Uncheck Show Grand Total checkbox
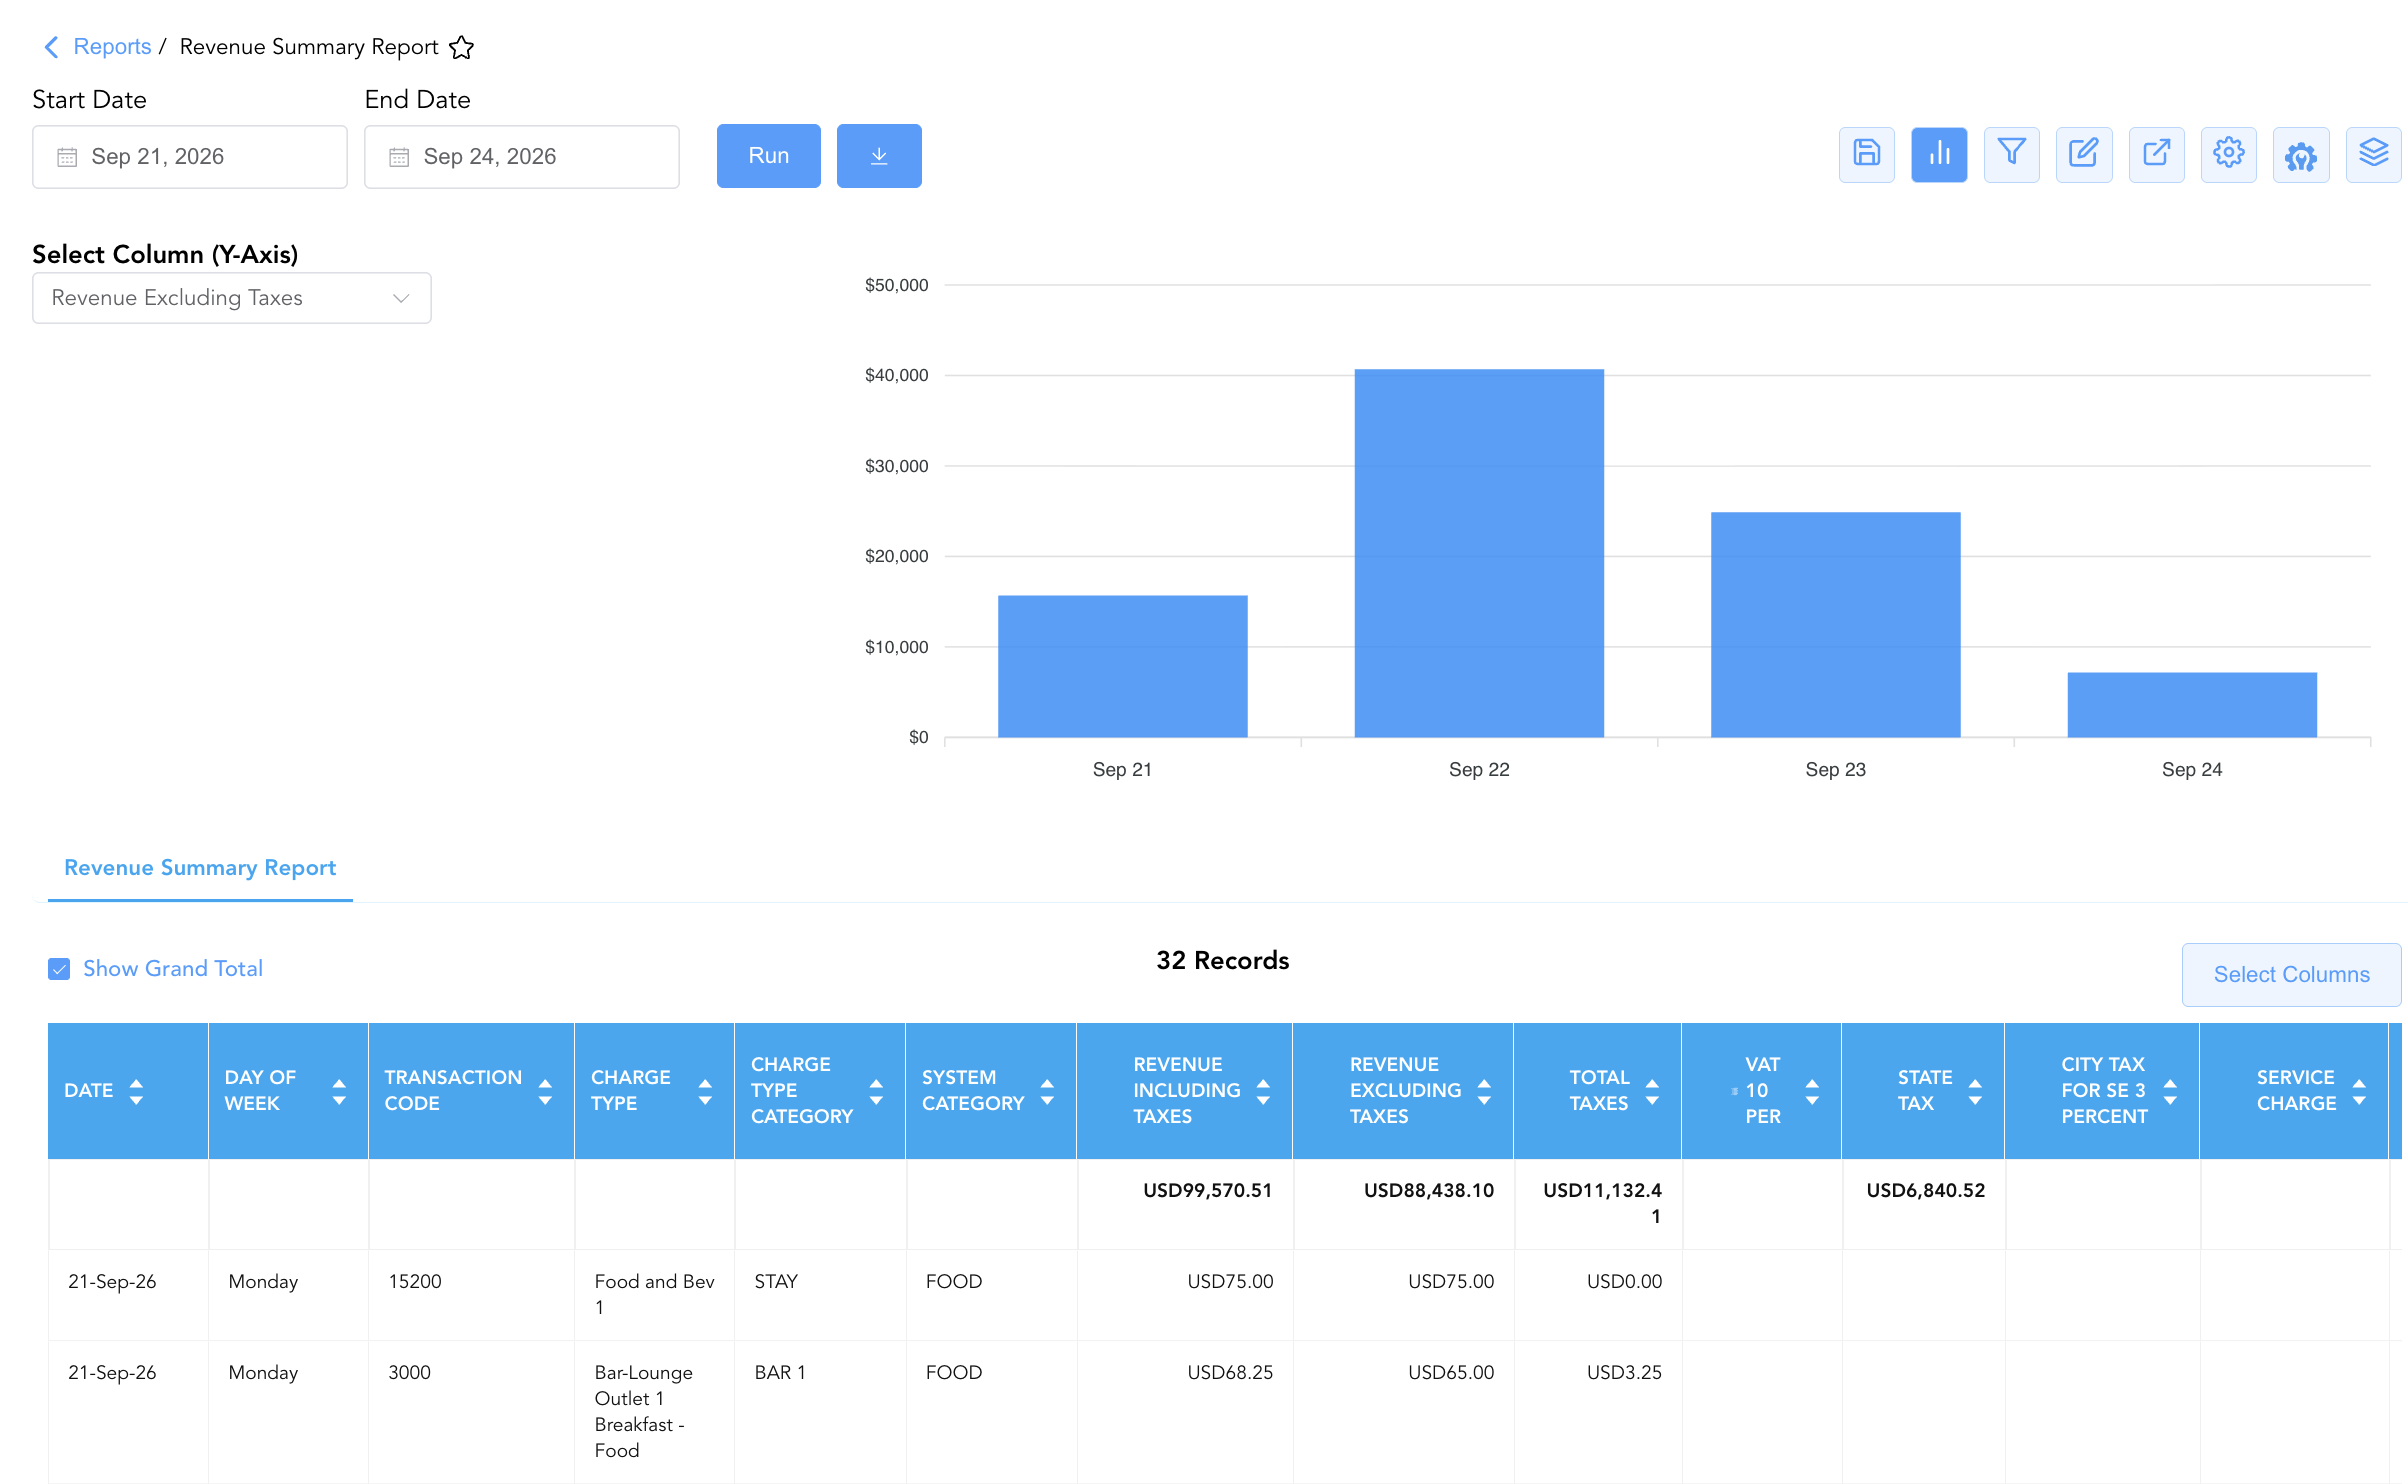The height and width of the screenshot is (1484, 2408). point(59,969)
